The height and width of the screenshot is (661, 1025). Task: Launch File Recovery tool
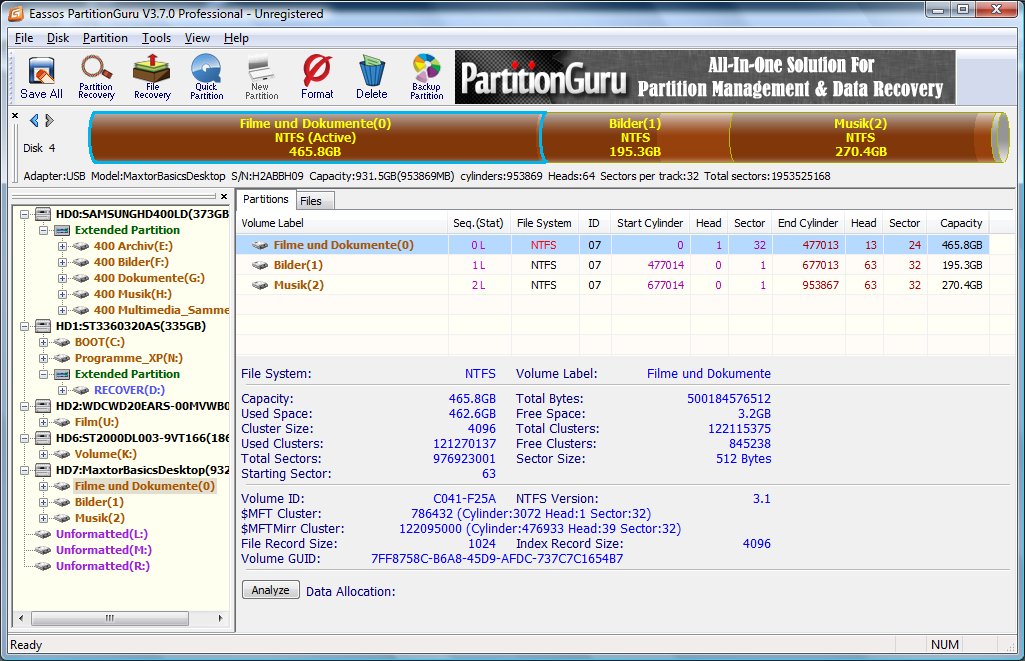152,77
